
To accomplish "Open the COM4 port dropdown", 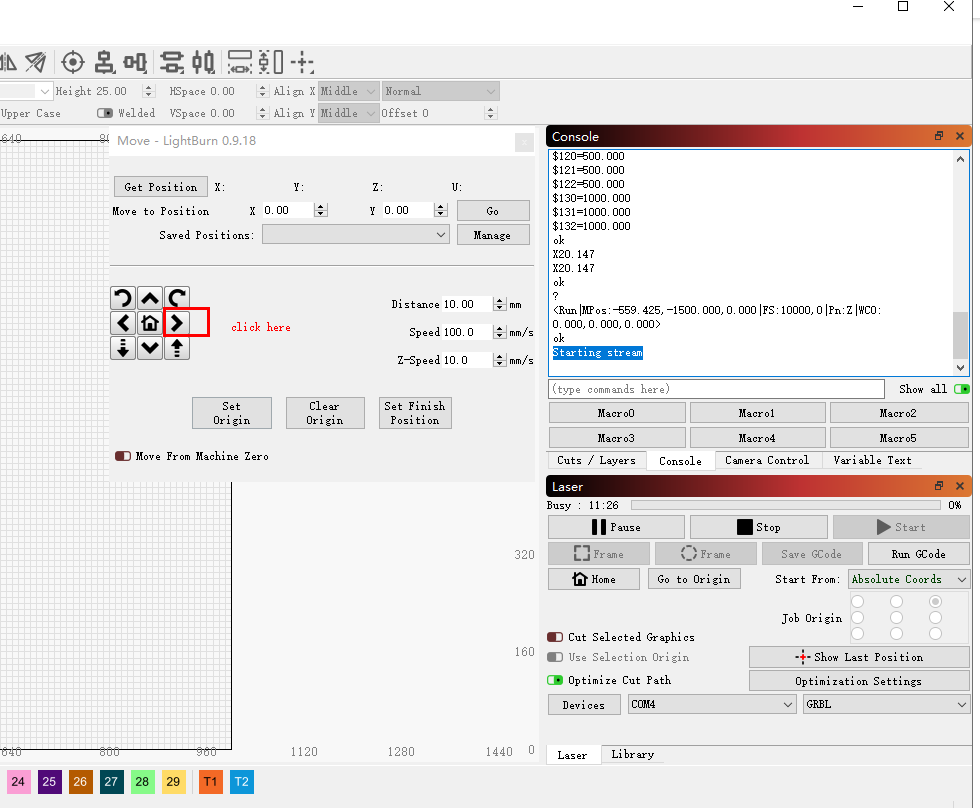I will tap(711, 704).
